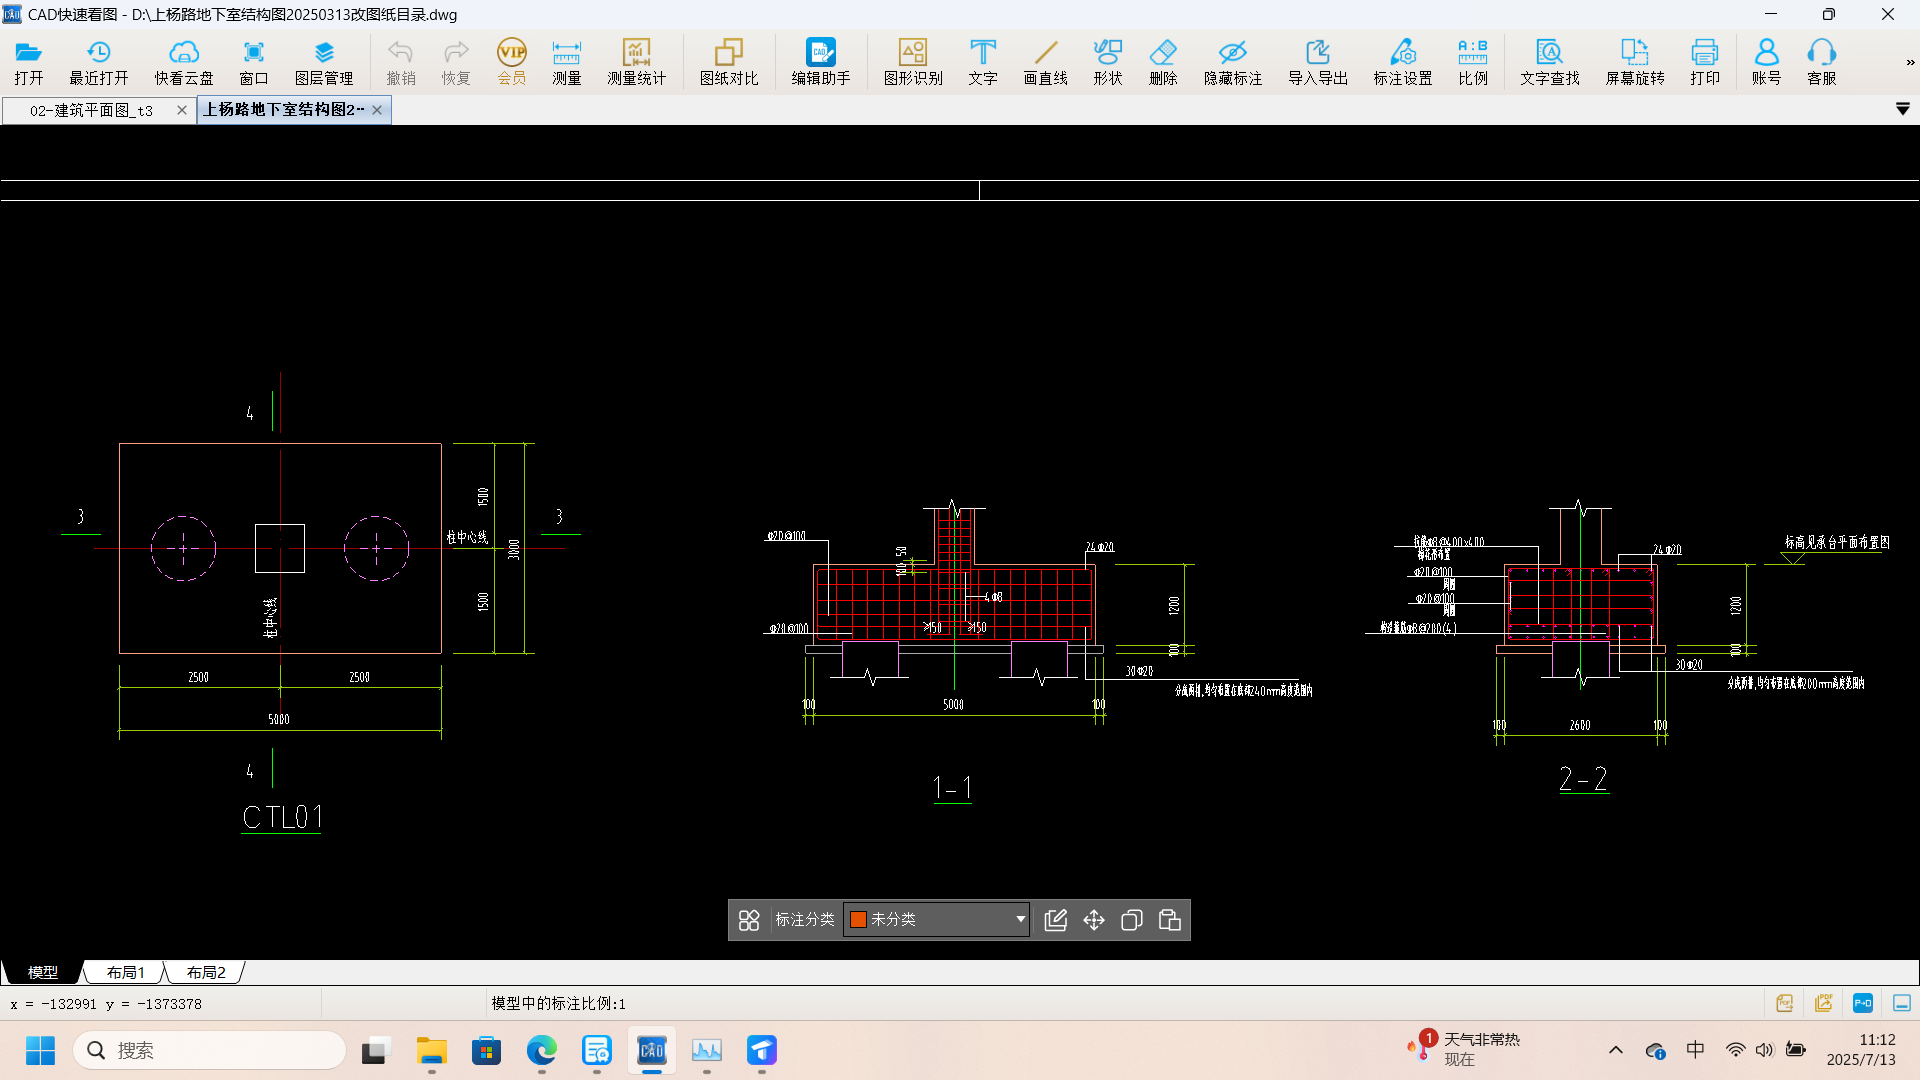Switch to the 布局1 layout tab
Screen dimensions: 1920x1080
(126, 972)
